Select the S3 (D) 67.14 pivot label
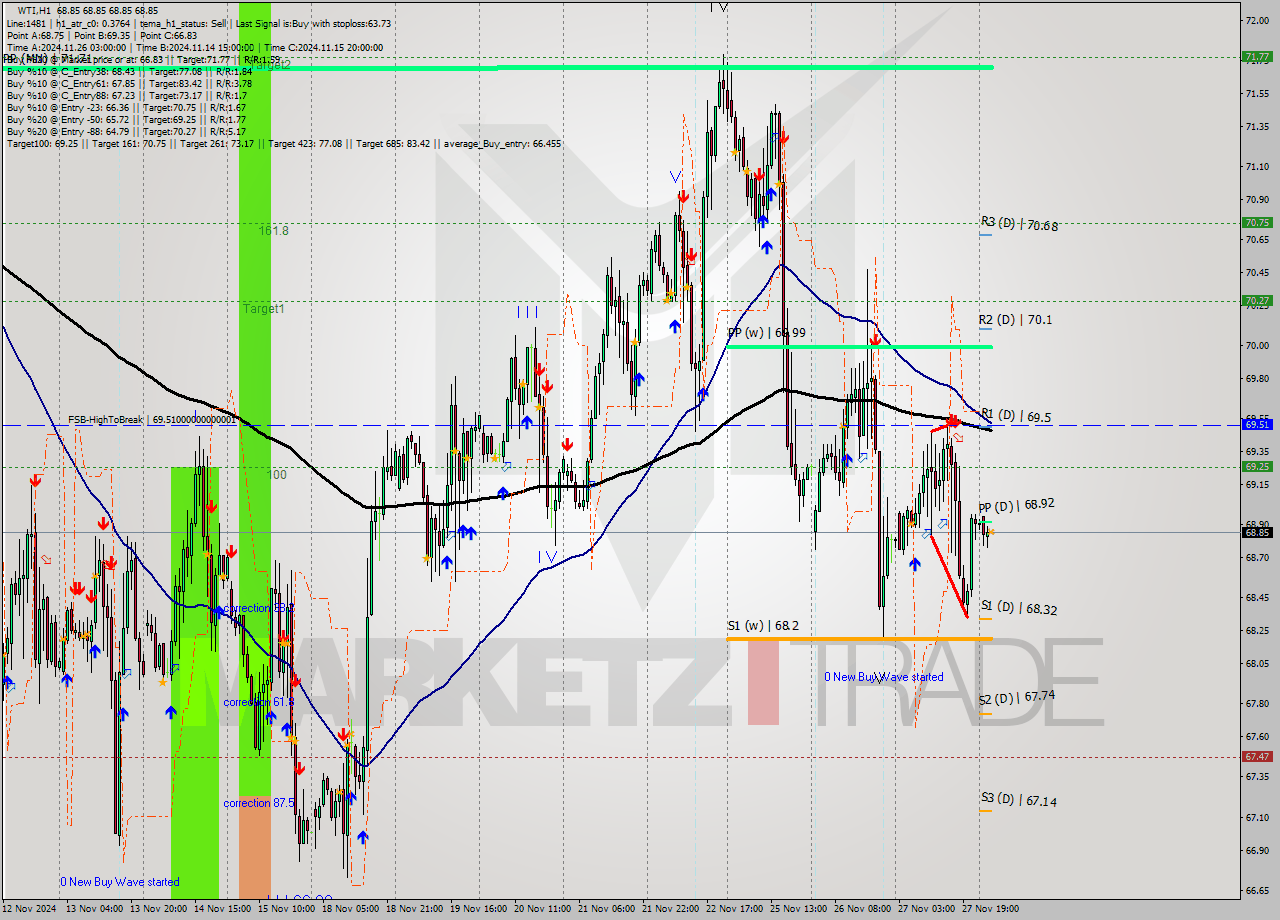The height and width of the screenshot is (920, 1280). pyautogui.click(x=1019, y=801)
